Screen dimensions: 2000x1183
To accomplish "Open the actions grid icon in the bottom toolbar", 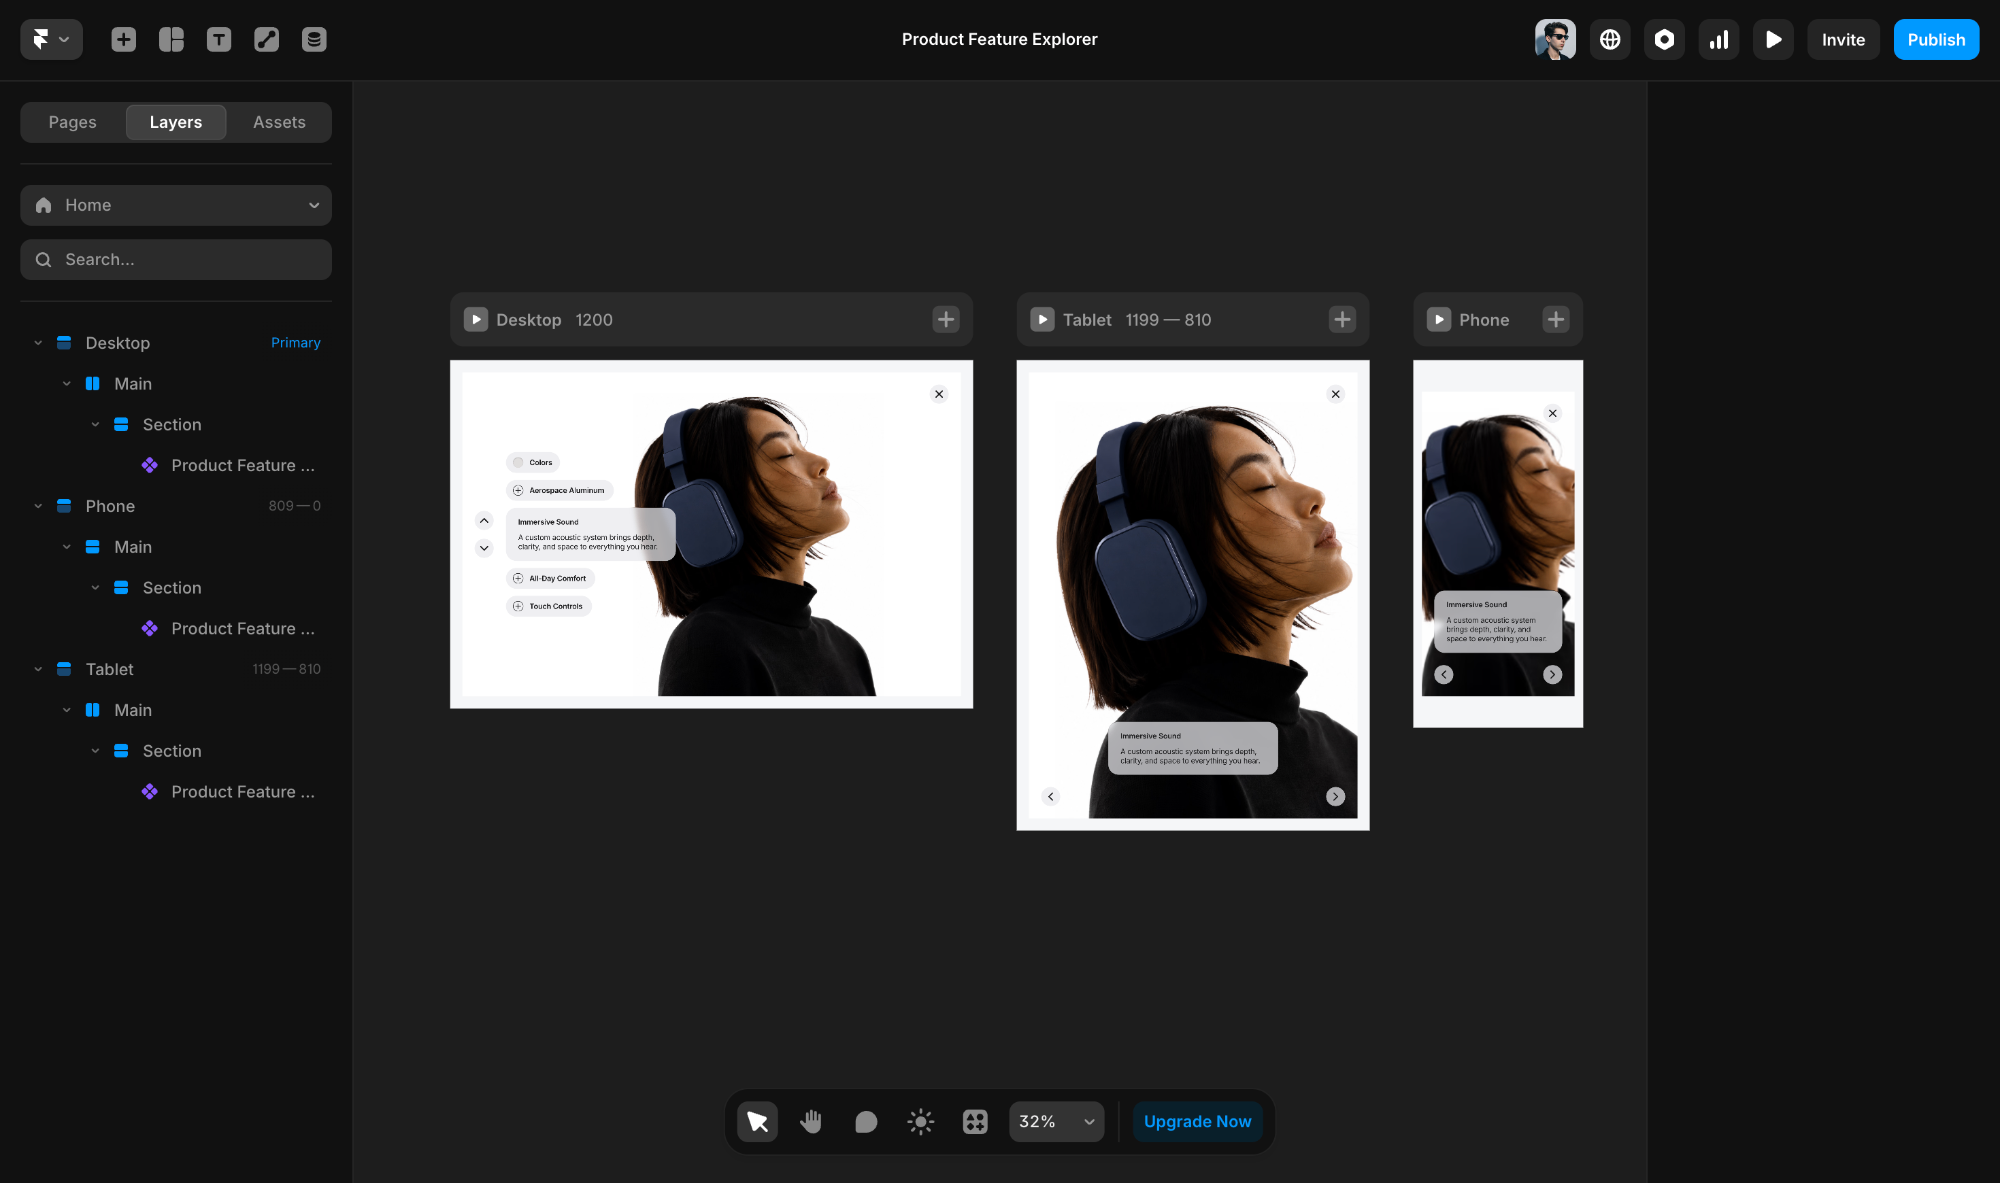I will point(975,1121).
